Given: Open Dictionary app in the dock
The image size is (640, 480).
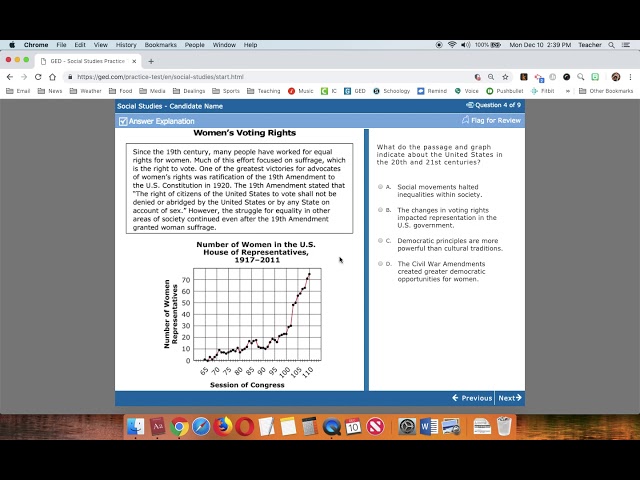Looking at the screenshot, I should tap(157, 427).
